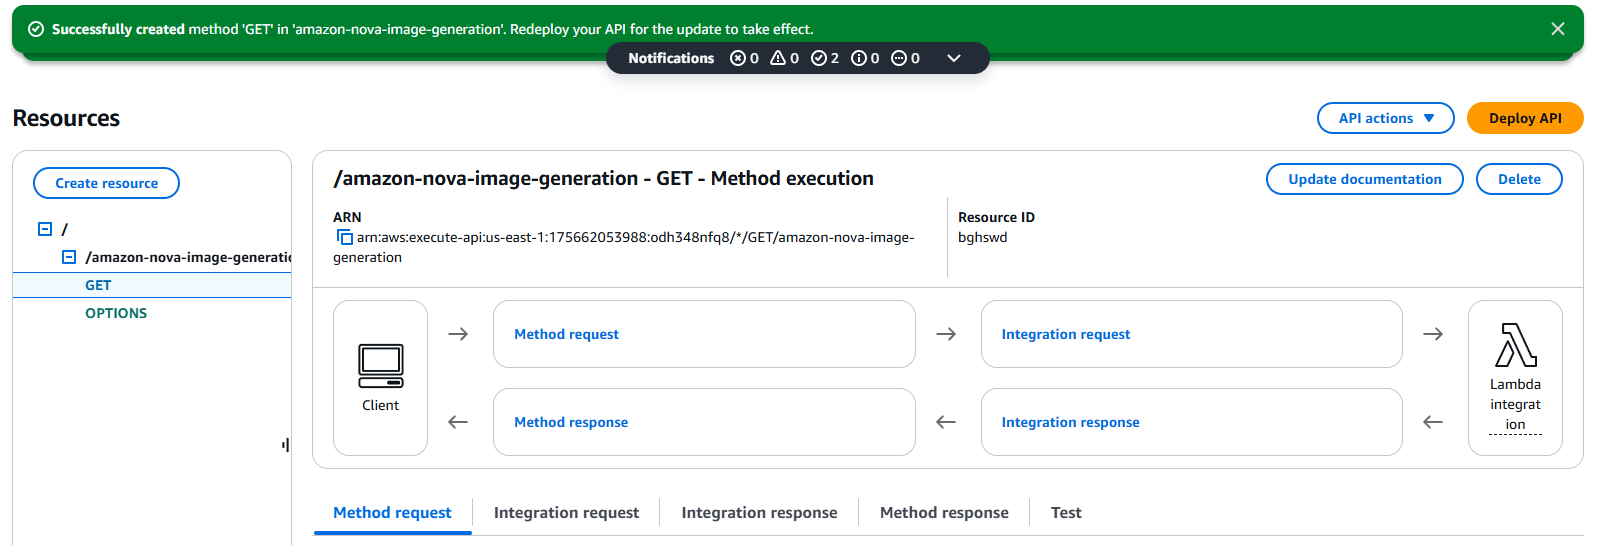Viewport: 1605px width, 545px height.
Task: Open Method response box in diagram
Action: pyautogui.click(x=704, y=422)
